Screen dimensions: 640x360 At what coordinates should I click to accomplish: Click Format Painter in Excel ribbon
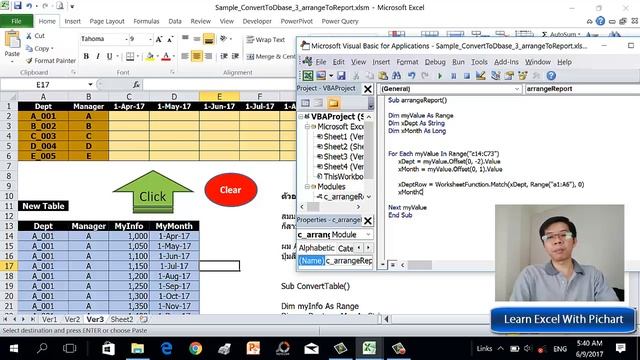click(x=51, y=60)
